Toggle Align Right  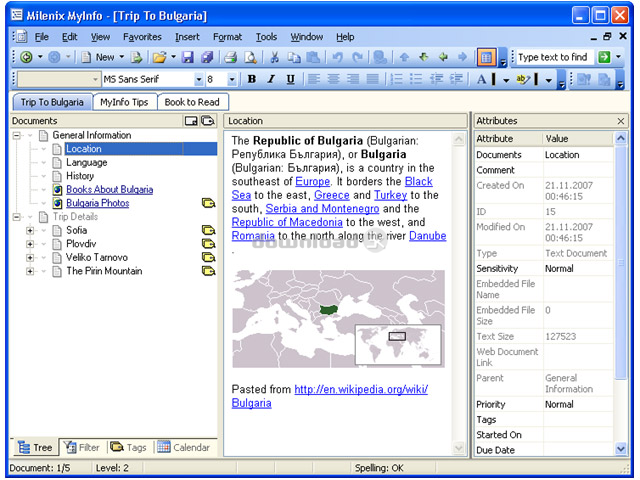coord(353,79)
